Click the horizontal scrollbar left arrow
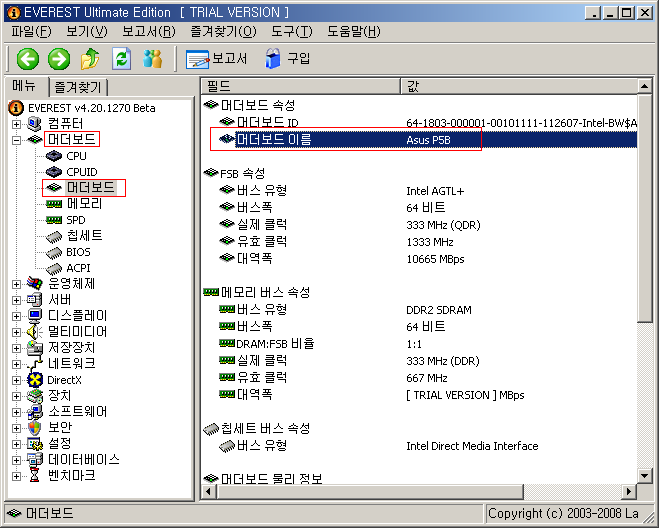Screen dimensions: 659x528 click(209, 491)
